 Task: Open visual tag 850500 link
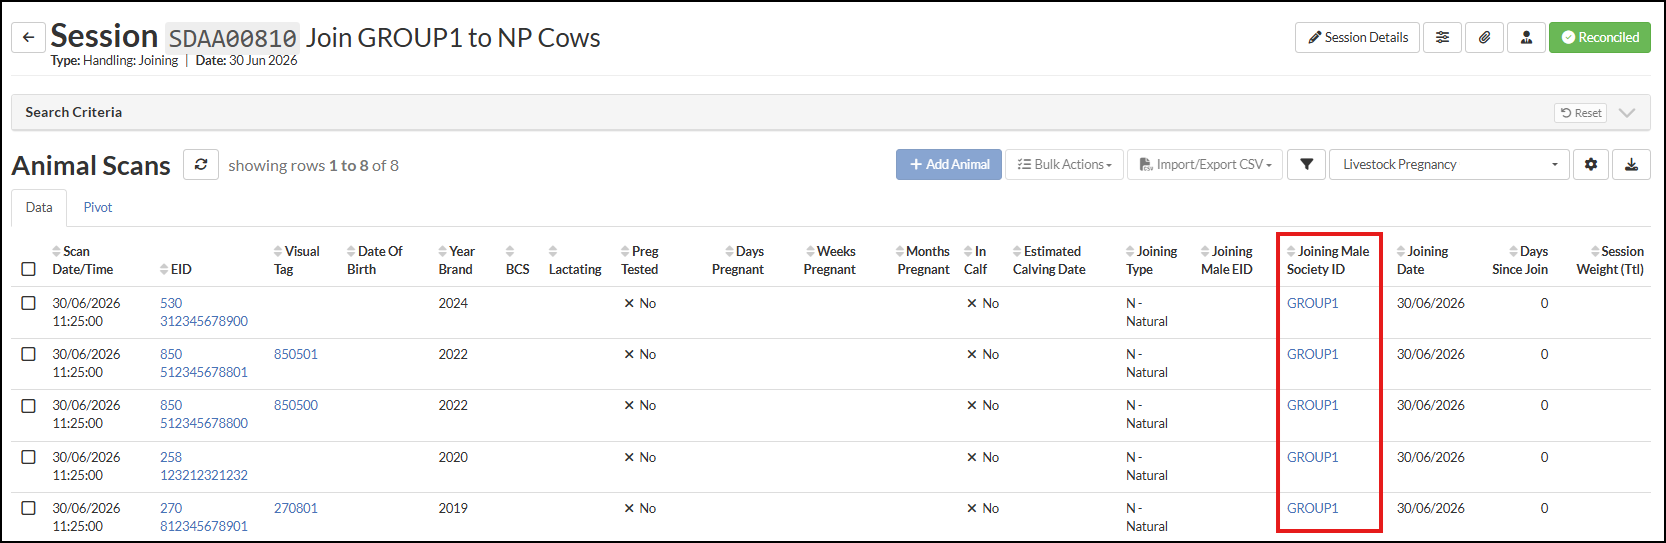coord(296,405)
